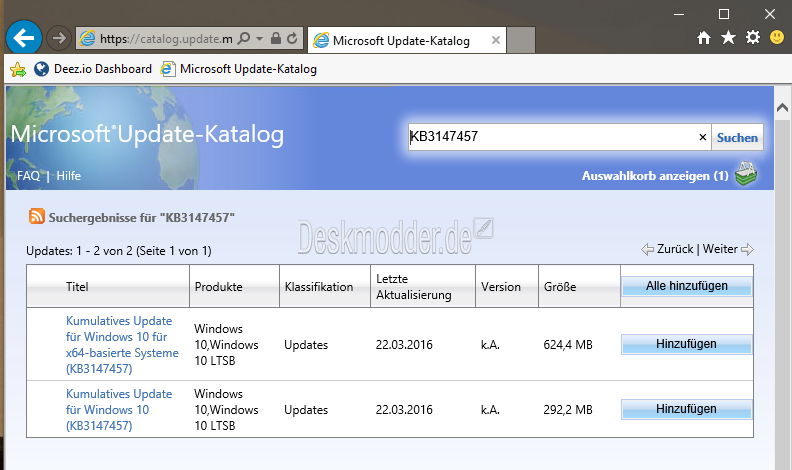Click the Suchen button
792x470 pixels.
[737, 137]
